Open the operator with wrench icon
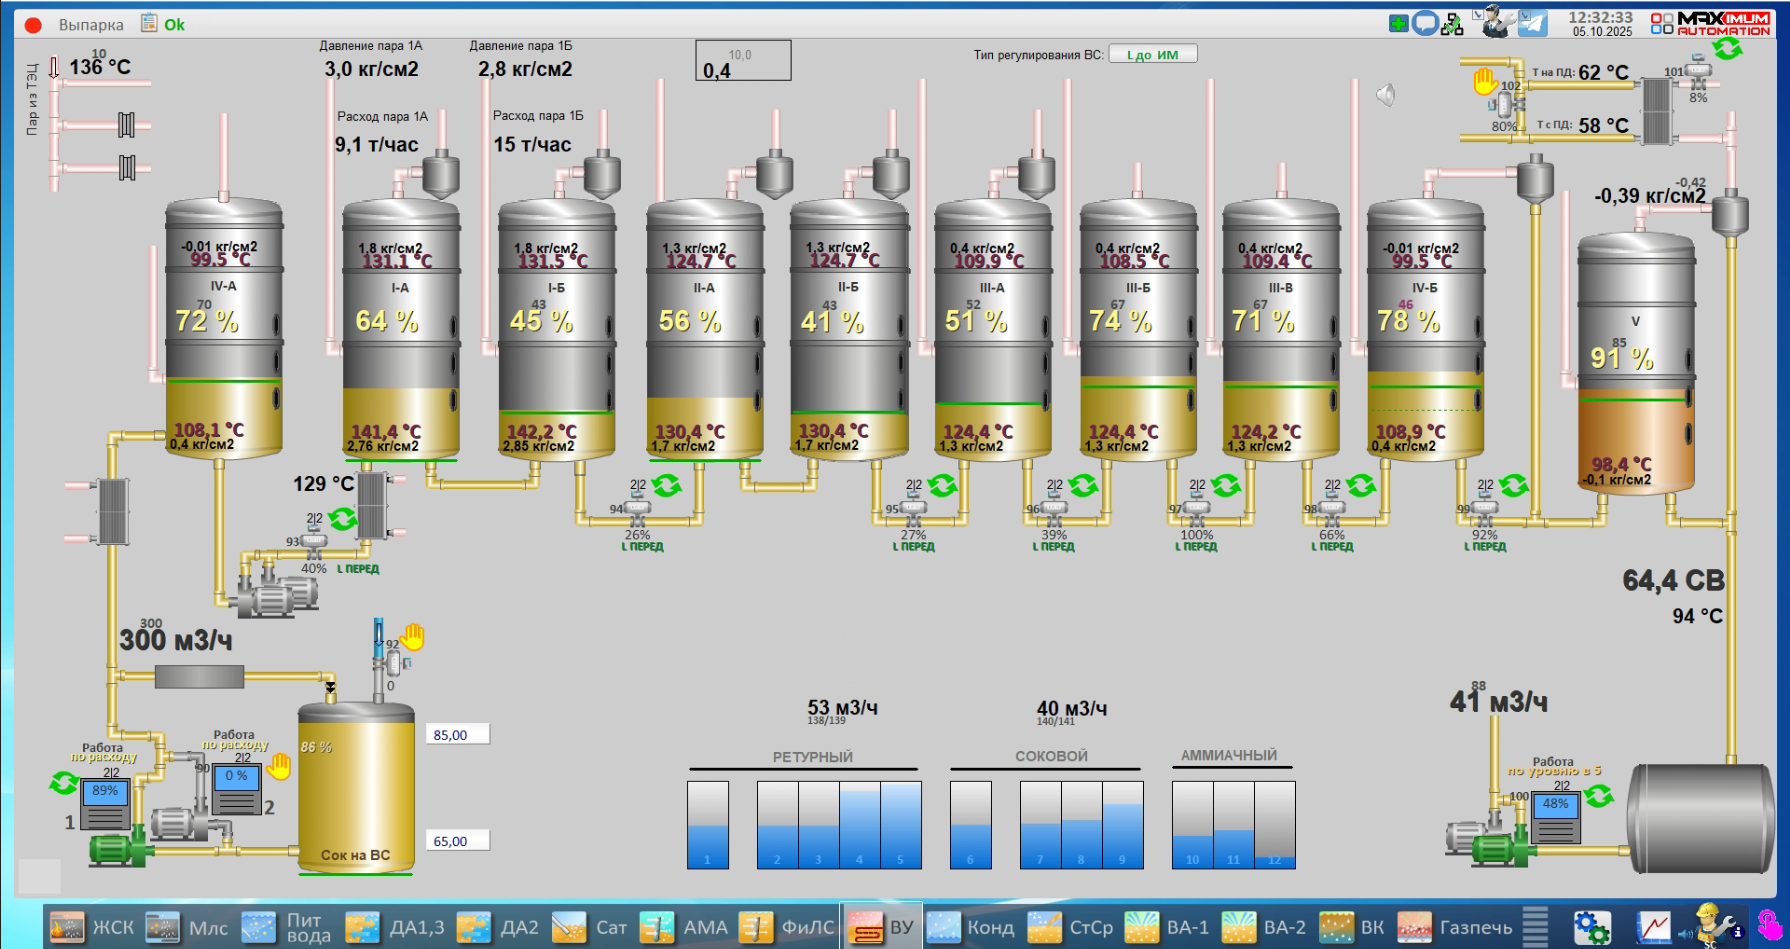 1494,22
